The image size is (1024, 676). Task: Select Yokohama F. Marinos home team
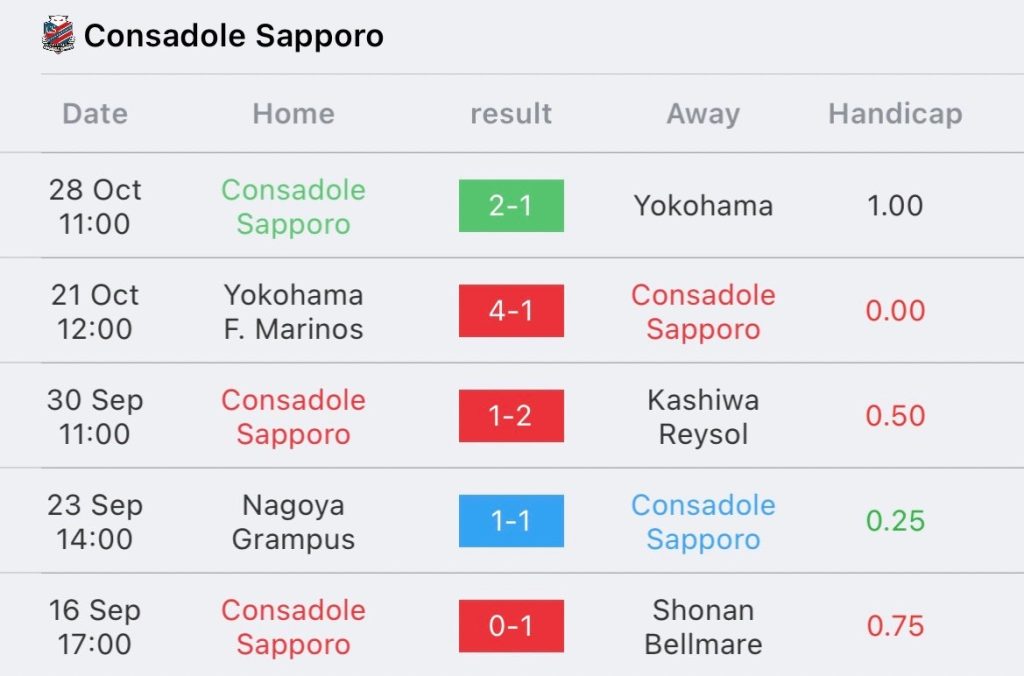point(293,312)
